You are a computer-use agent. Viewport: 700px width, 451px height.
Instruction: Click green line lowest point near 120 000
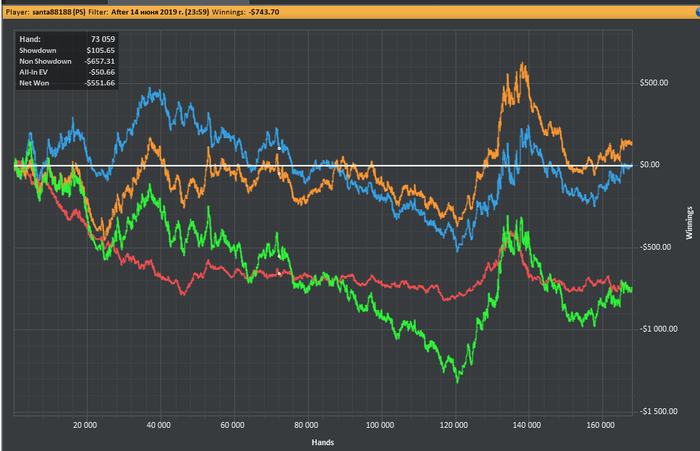coord(458,381)
